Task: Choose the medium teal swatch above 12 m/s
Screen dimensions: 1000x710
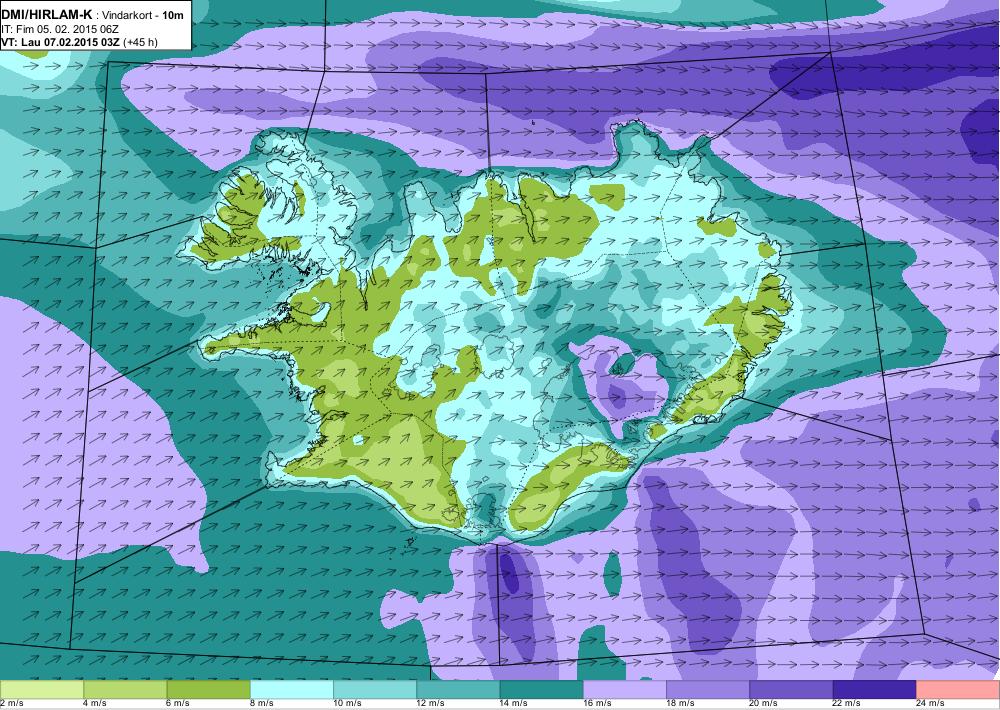Action: pyautogui.click(x=458, y=690)
